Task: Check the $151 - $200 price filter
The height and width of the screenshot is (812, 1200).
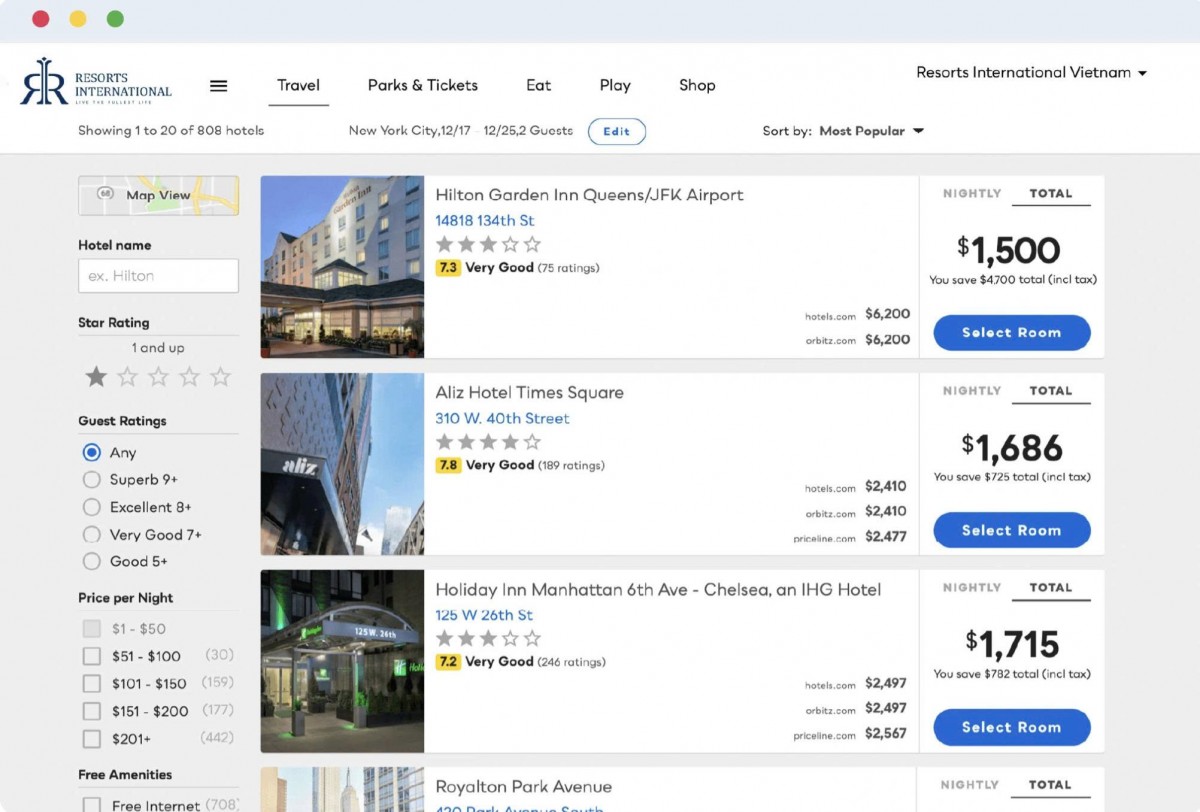Action: coord(92,711)
